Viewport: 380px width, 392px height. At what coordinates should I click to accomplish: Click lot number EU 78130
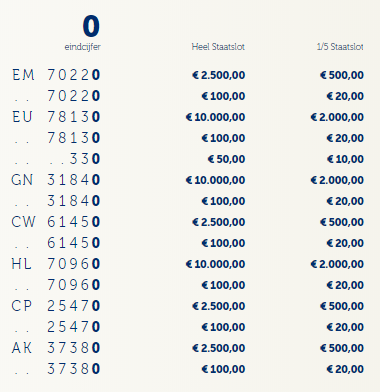[x=56, y=117]
